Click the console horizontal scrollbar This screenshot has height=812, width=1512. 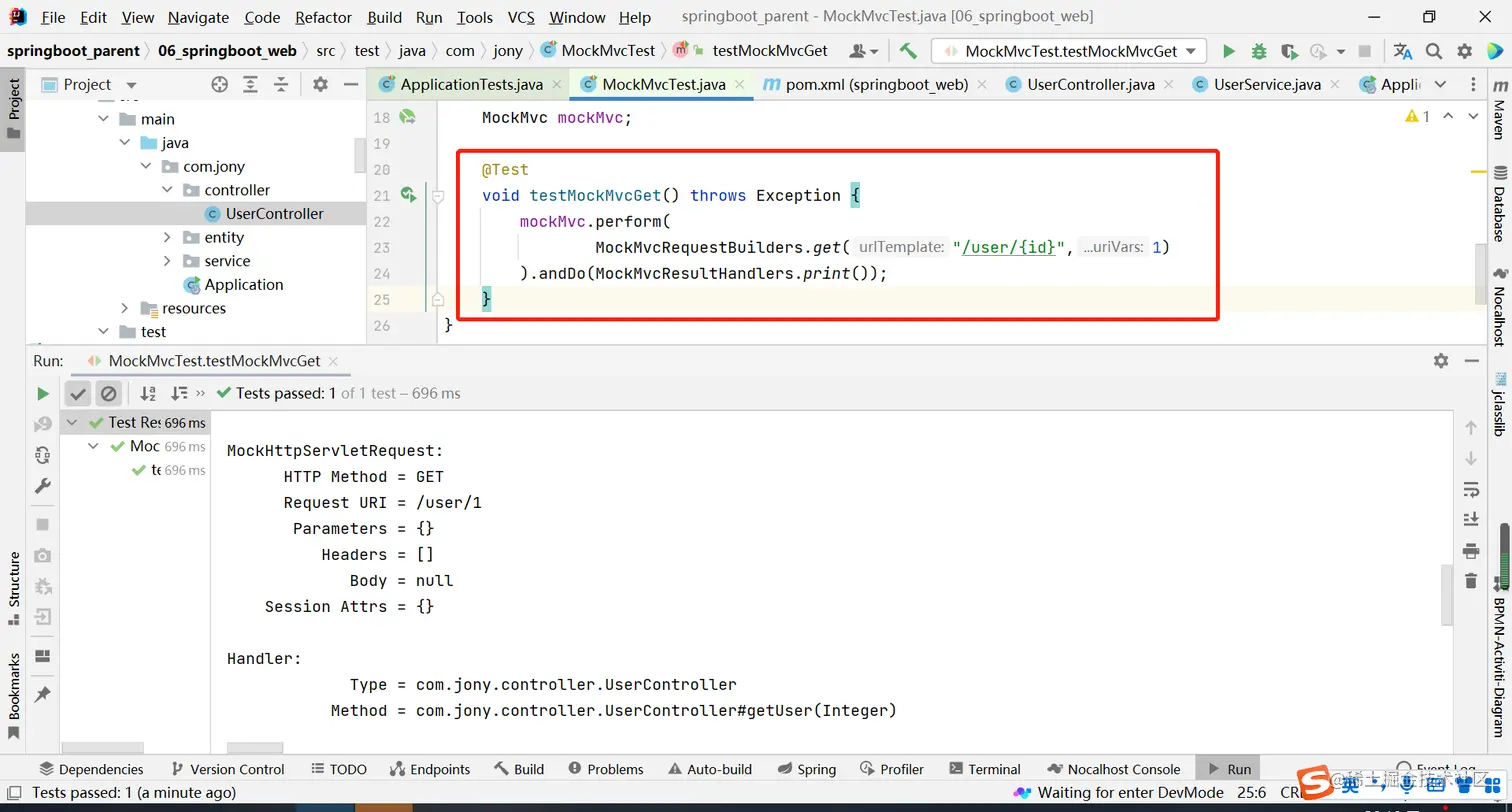click(x=255, y=747)
